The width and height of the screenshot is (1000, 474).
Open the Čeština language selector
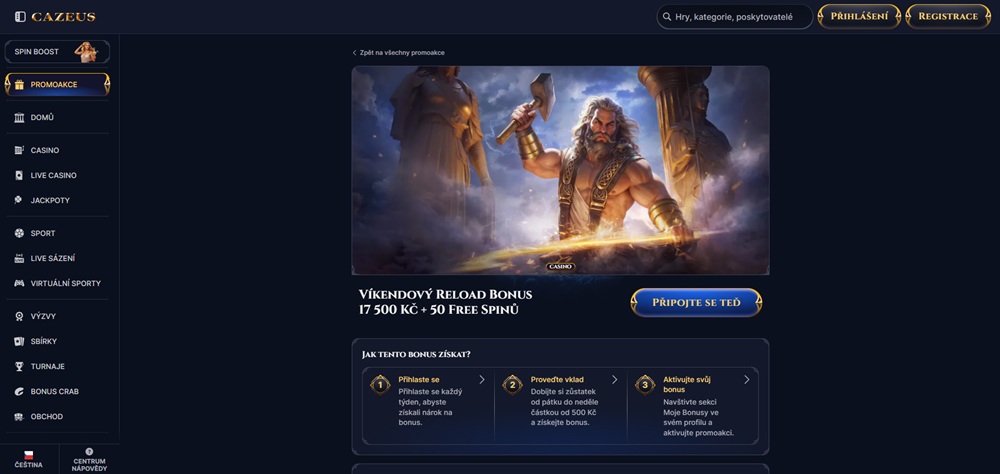[29, 459]
